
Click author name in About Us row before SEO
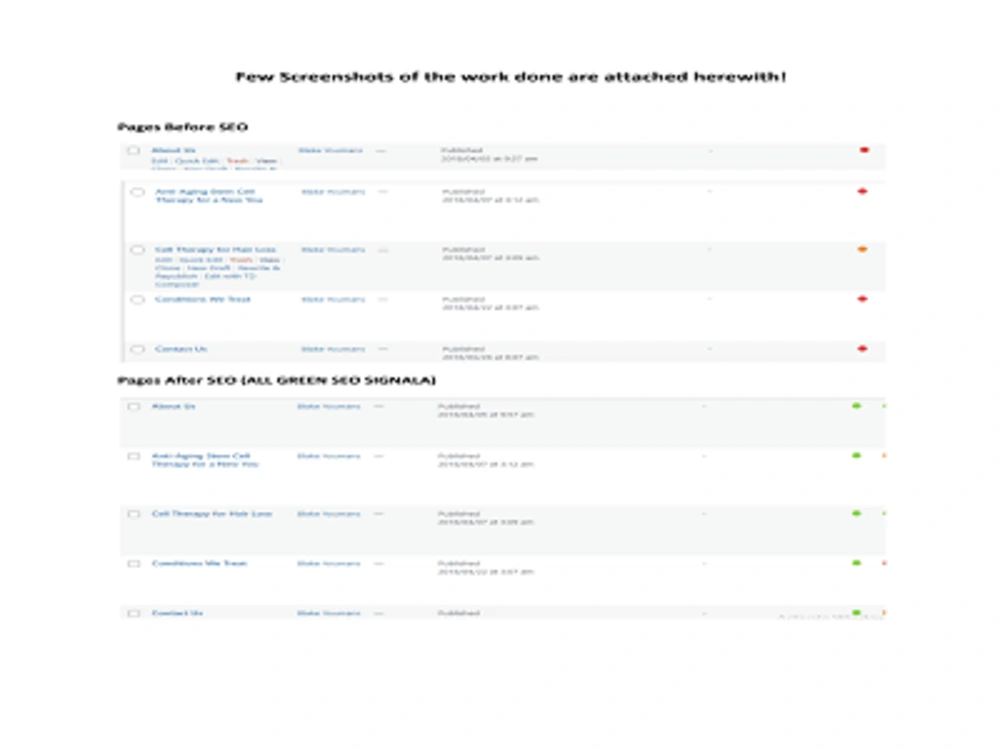[330, 151]
